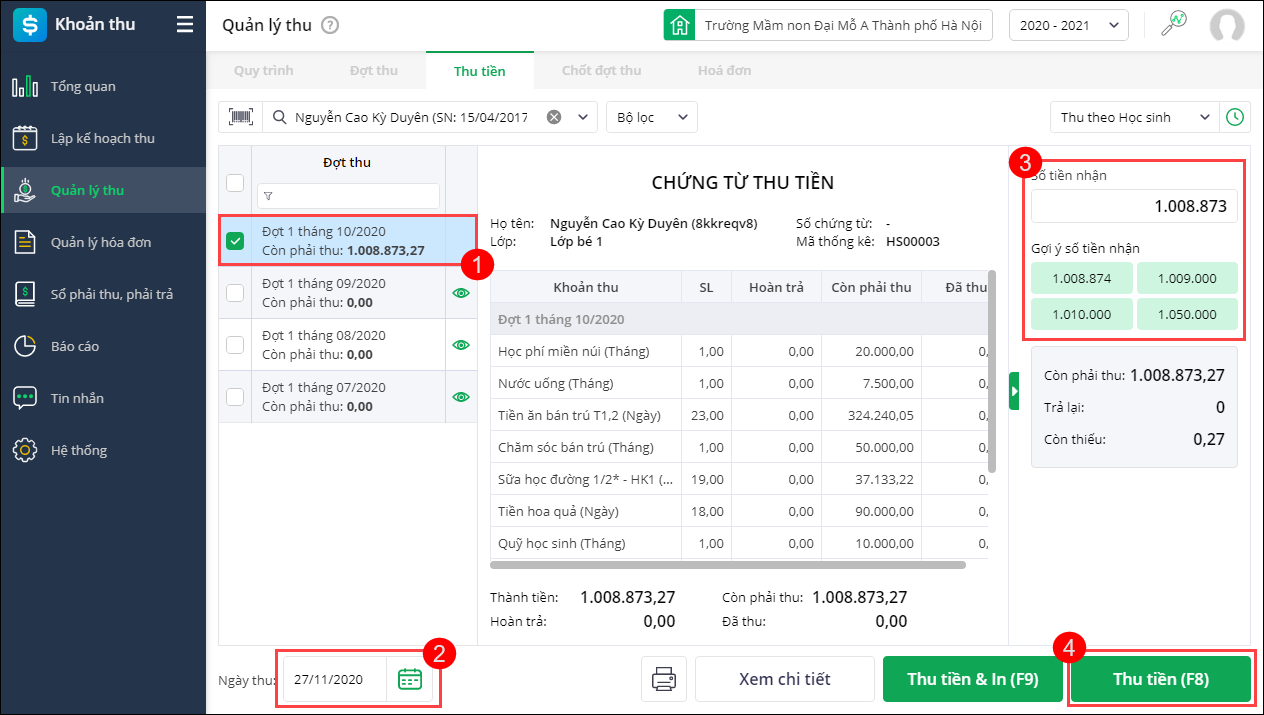Expand the Bộ lọc filter dropdown
This screenshot has width=1264, height=715.
click(652, 117)
